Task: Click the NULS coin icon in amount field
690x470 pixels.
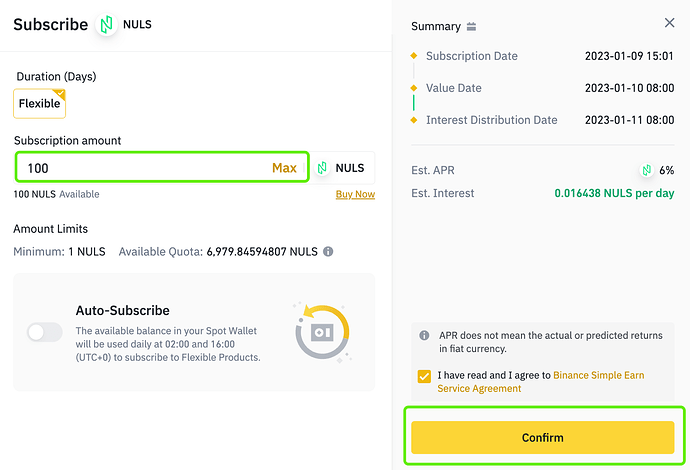Action: click(322, 168)
